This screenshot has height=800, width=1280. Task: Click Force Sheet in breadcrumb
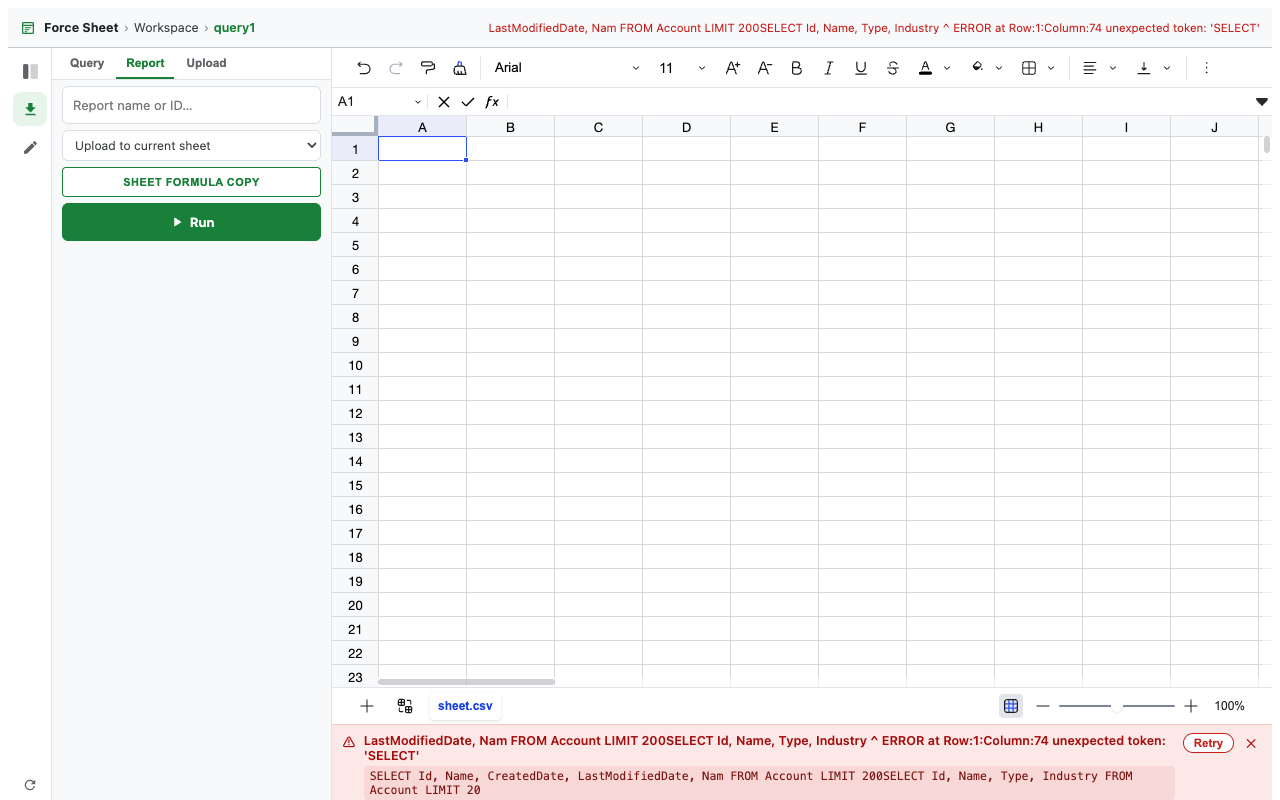81,28
